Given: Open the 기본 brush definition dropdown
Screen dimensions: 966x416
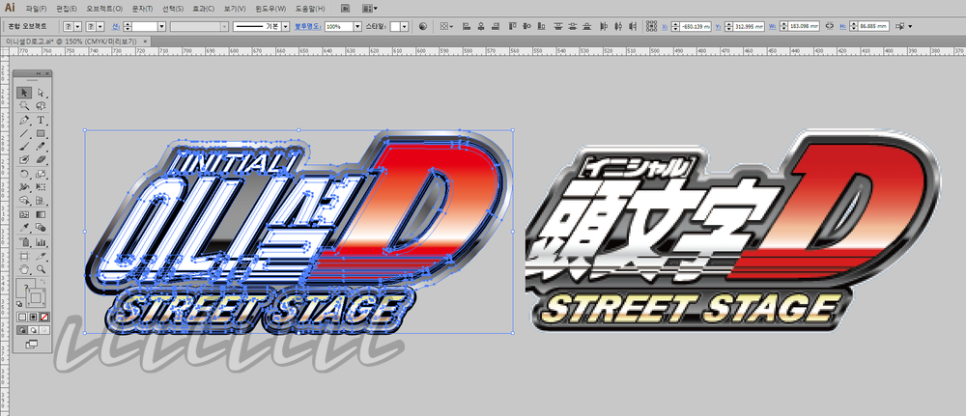Looking at the screenshot, I should tap(286, 27).
